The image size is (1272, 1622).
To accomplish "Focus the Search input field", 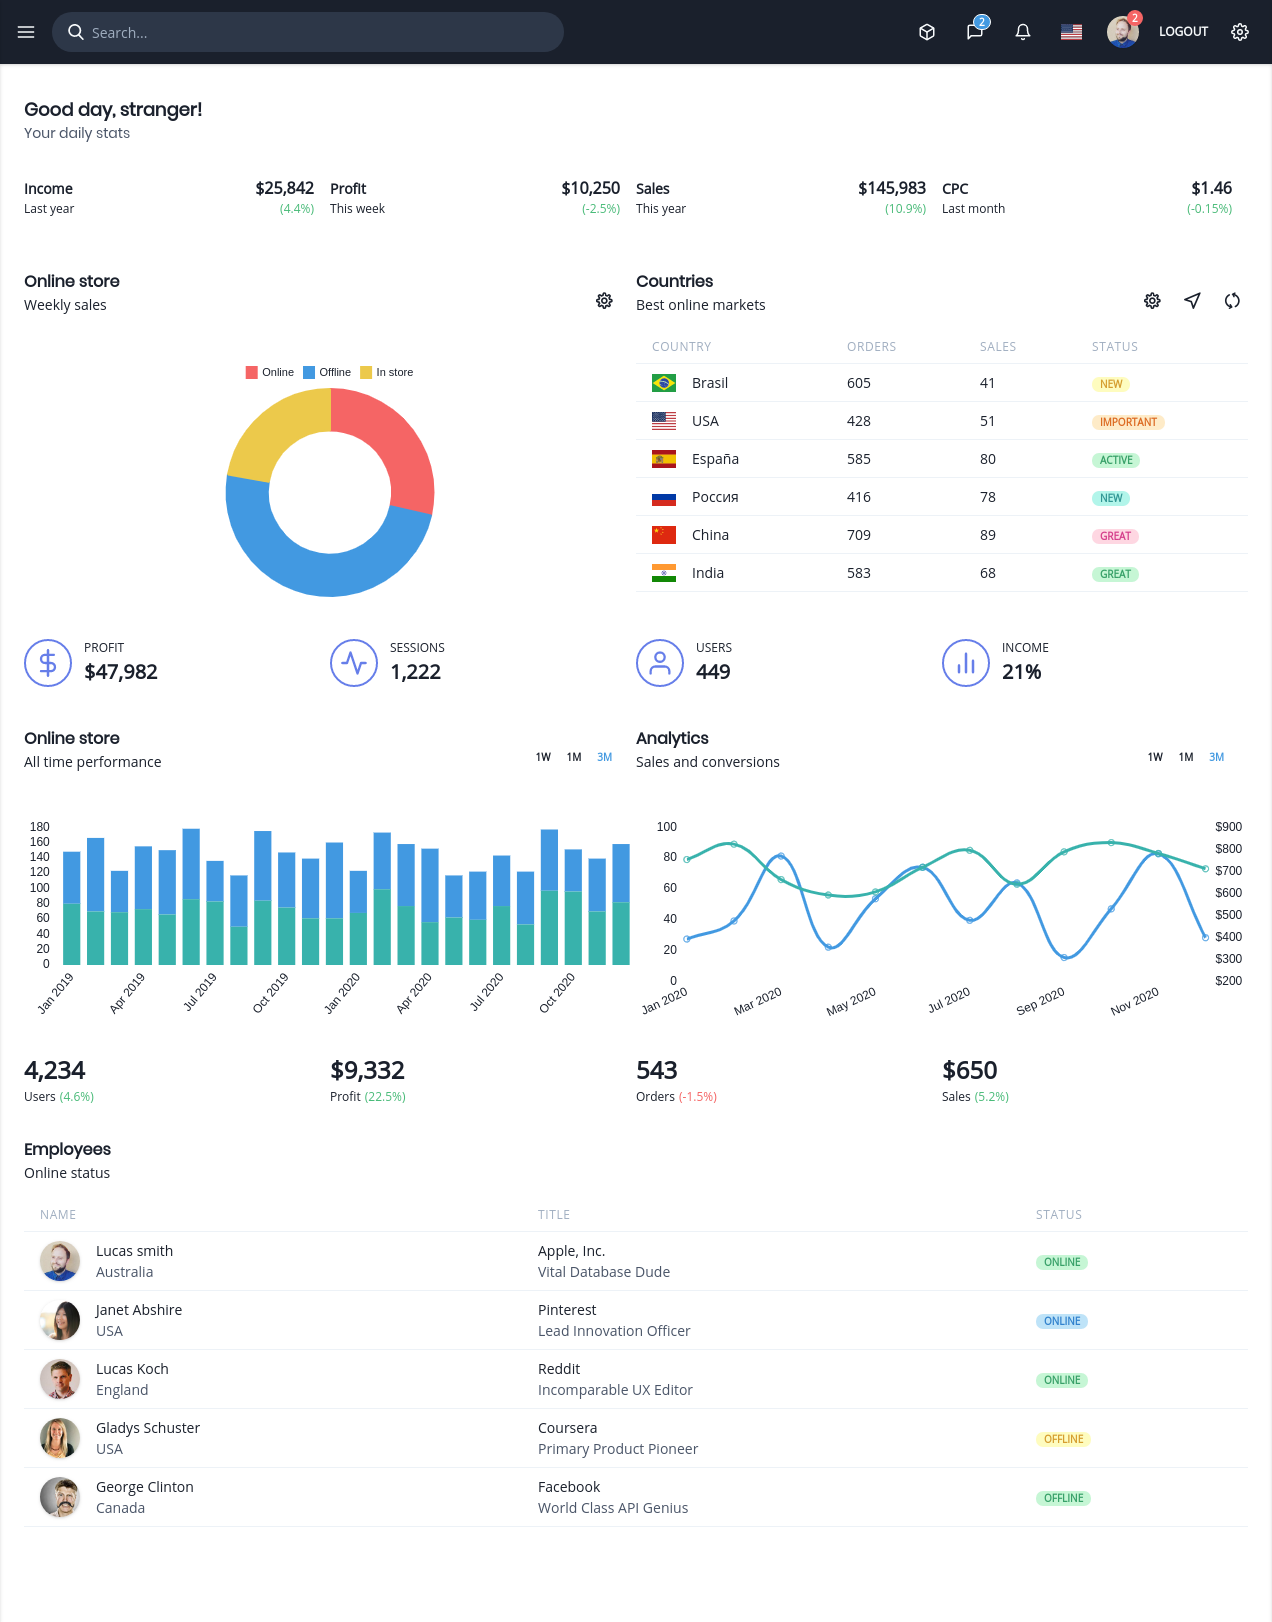I will point(308,32).
